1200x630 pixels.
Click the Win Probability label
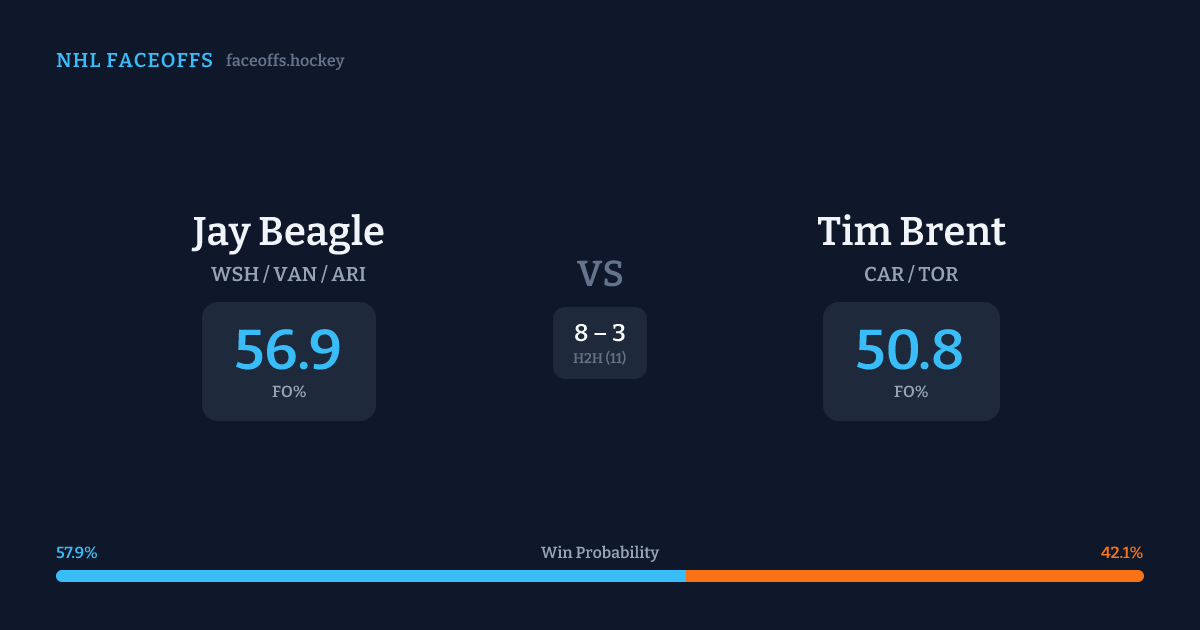tap(600, 552)
